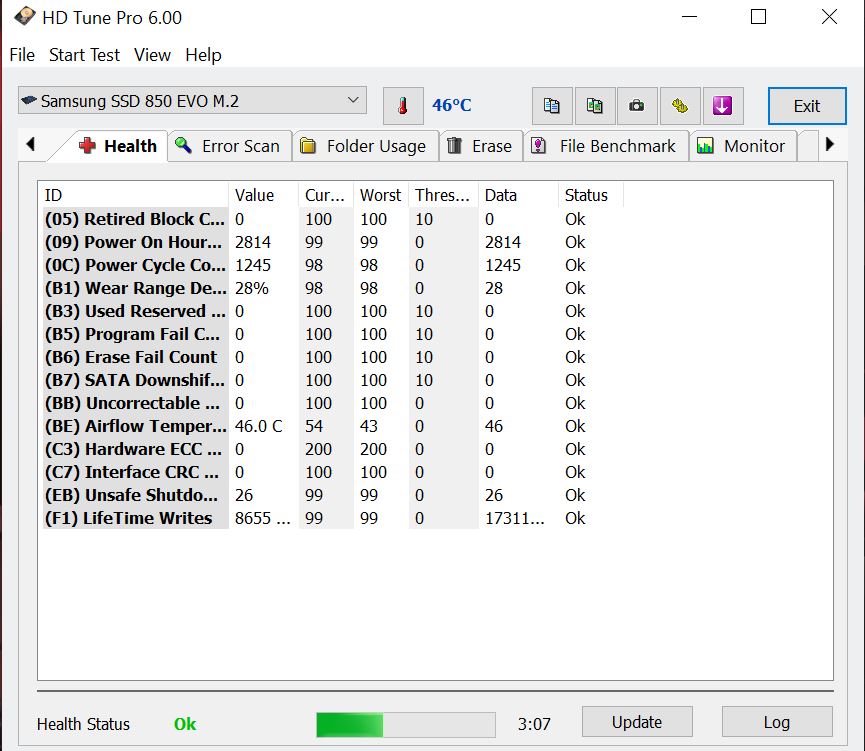
Task: Click the thermometer temperature icon button
Action: (x=403, y=105)
